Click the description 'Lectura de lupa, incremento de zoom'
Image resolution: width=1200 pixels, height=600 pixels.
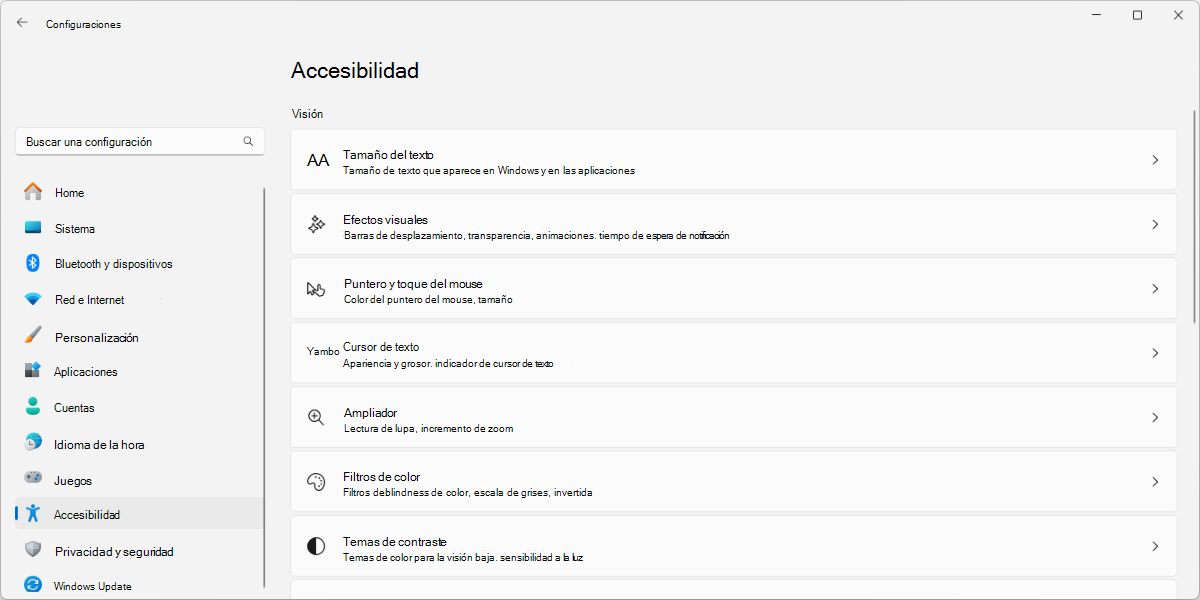[x=428, y=428]
